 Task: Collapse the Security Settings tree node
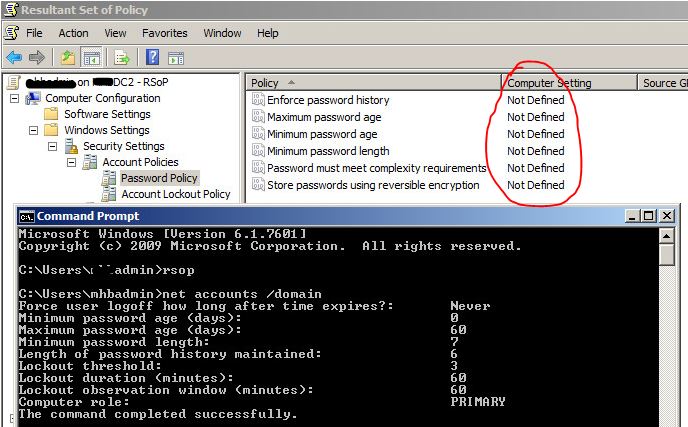pyautogui.click(x=52, y=146)
